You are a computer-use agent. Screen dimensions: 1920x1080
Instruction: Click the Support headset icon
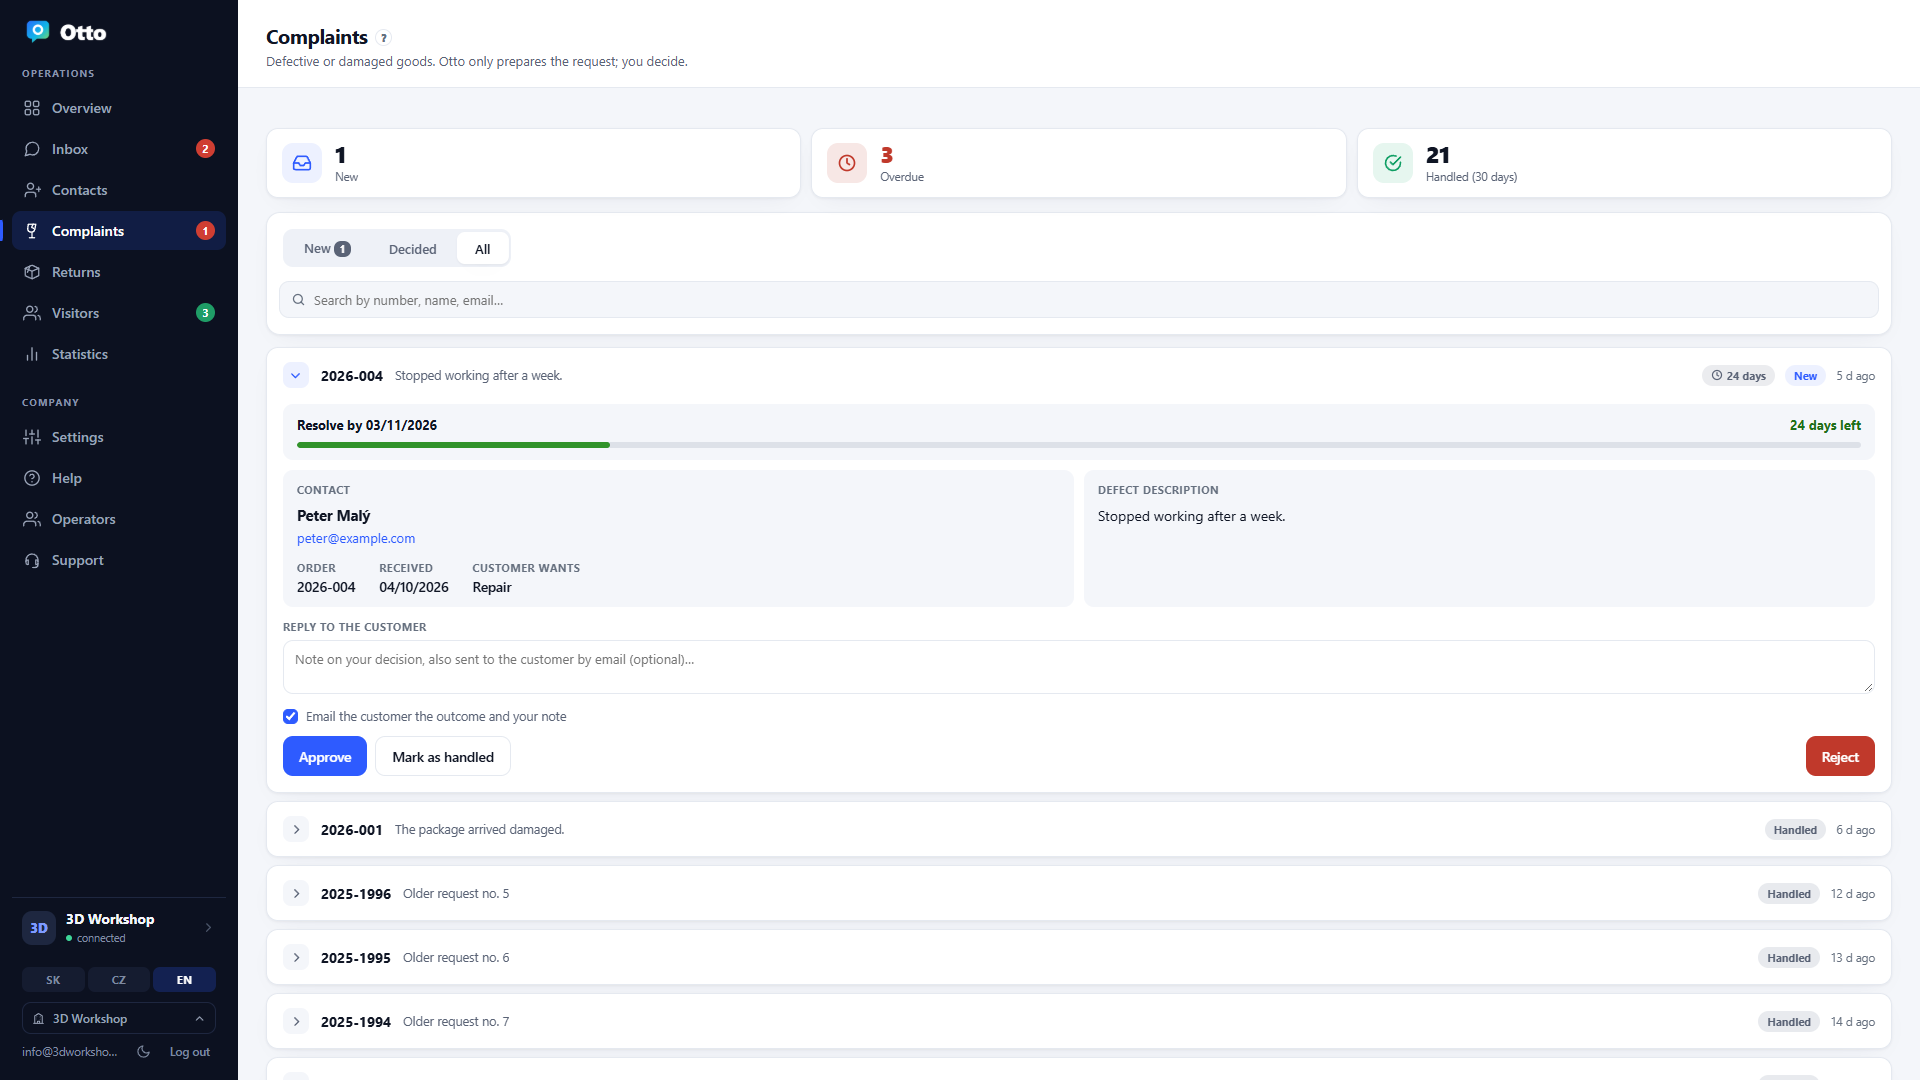[x=32, y=560]
